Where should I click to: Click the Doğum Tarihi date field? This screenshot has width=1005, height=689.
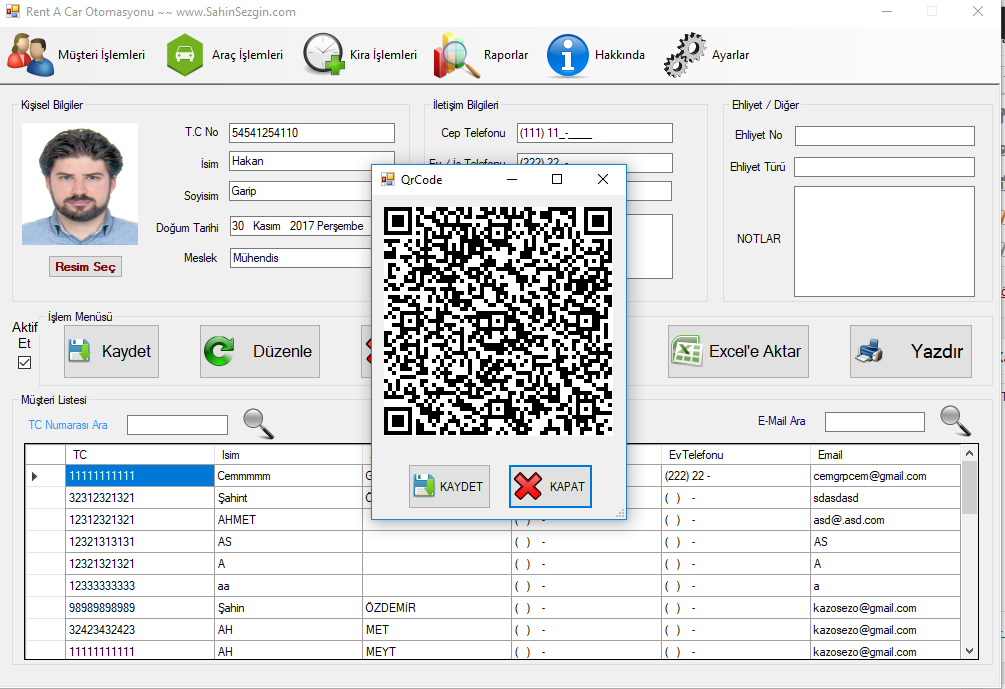301,226
